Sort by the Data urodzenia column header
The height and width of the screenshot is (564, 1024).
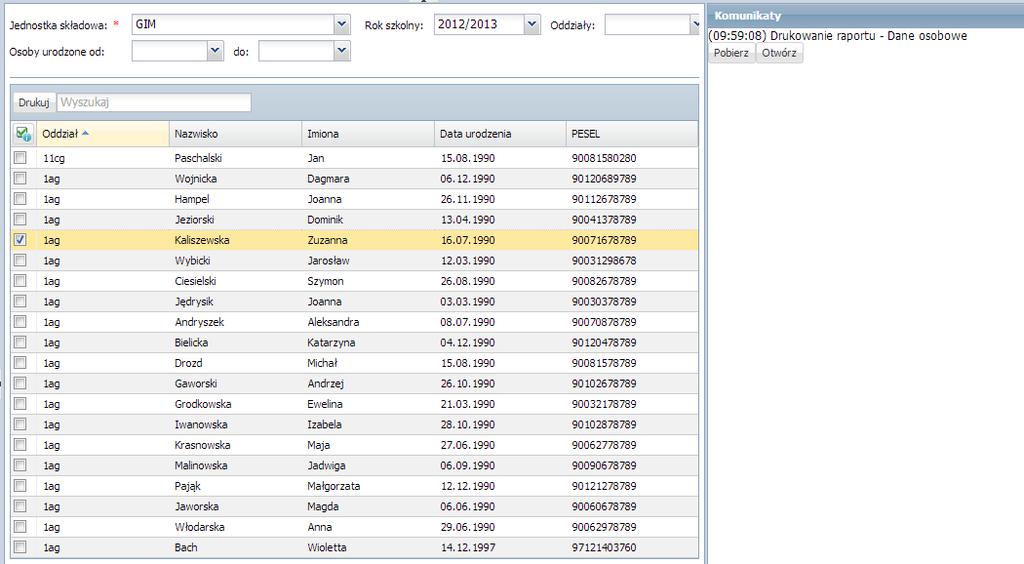point(500,134)
